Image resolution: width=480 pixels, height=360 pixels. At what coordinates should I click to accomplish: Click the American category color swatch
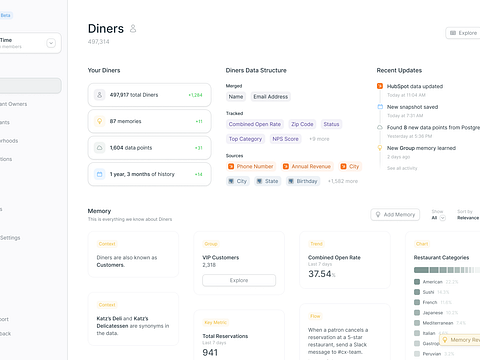tap(417, 282)
